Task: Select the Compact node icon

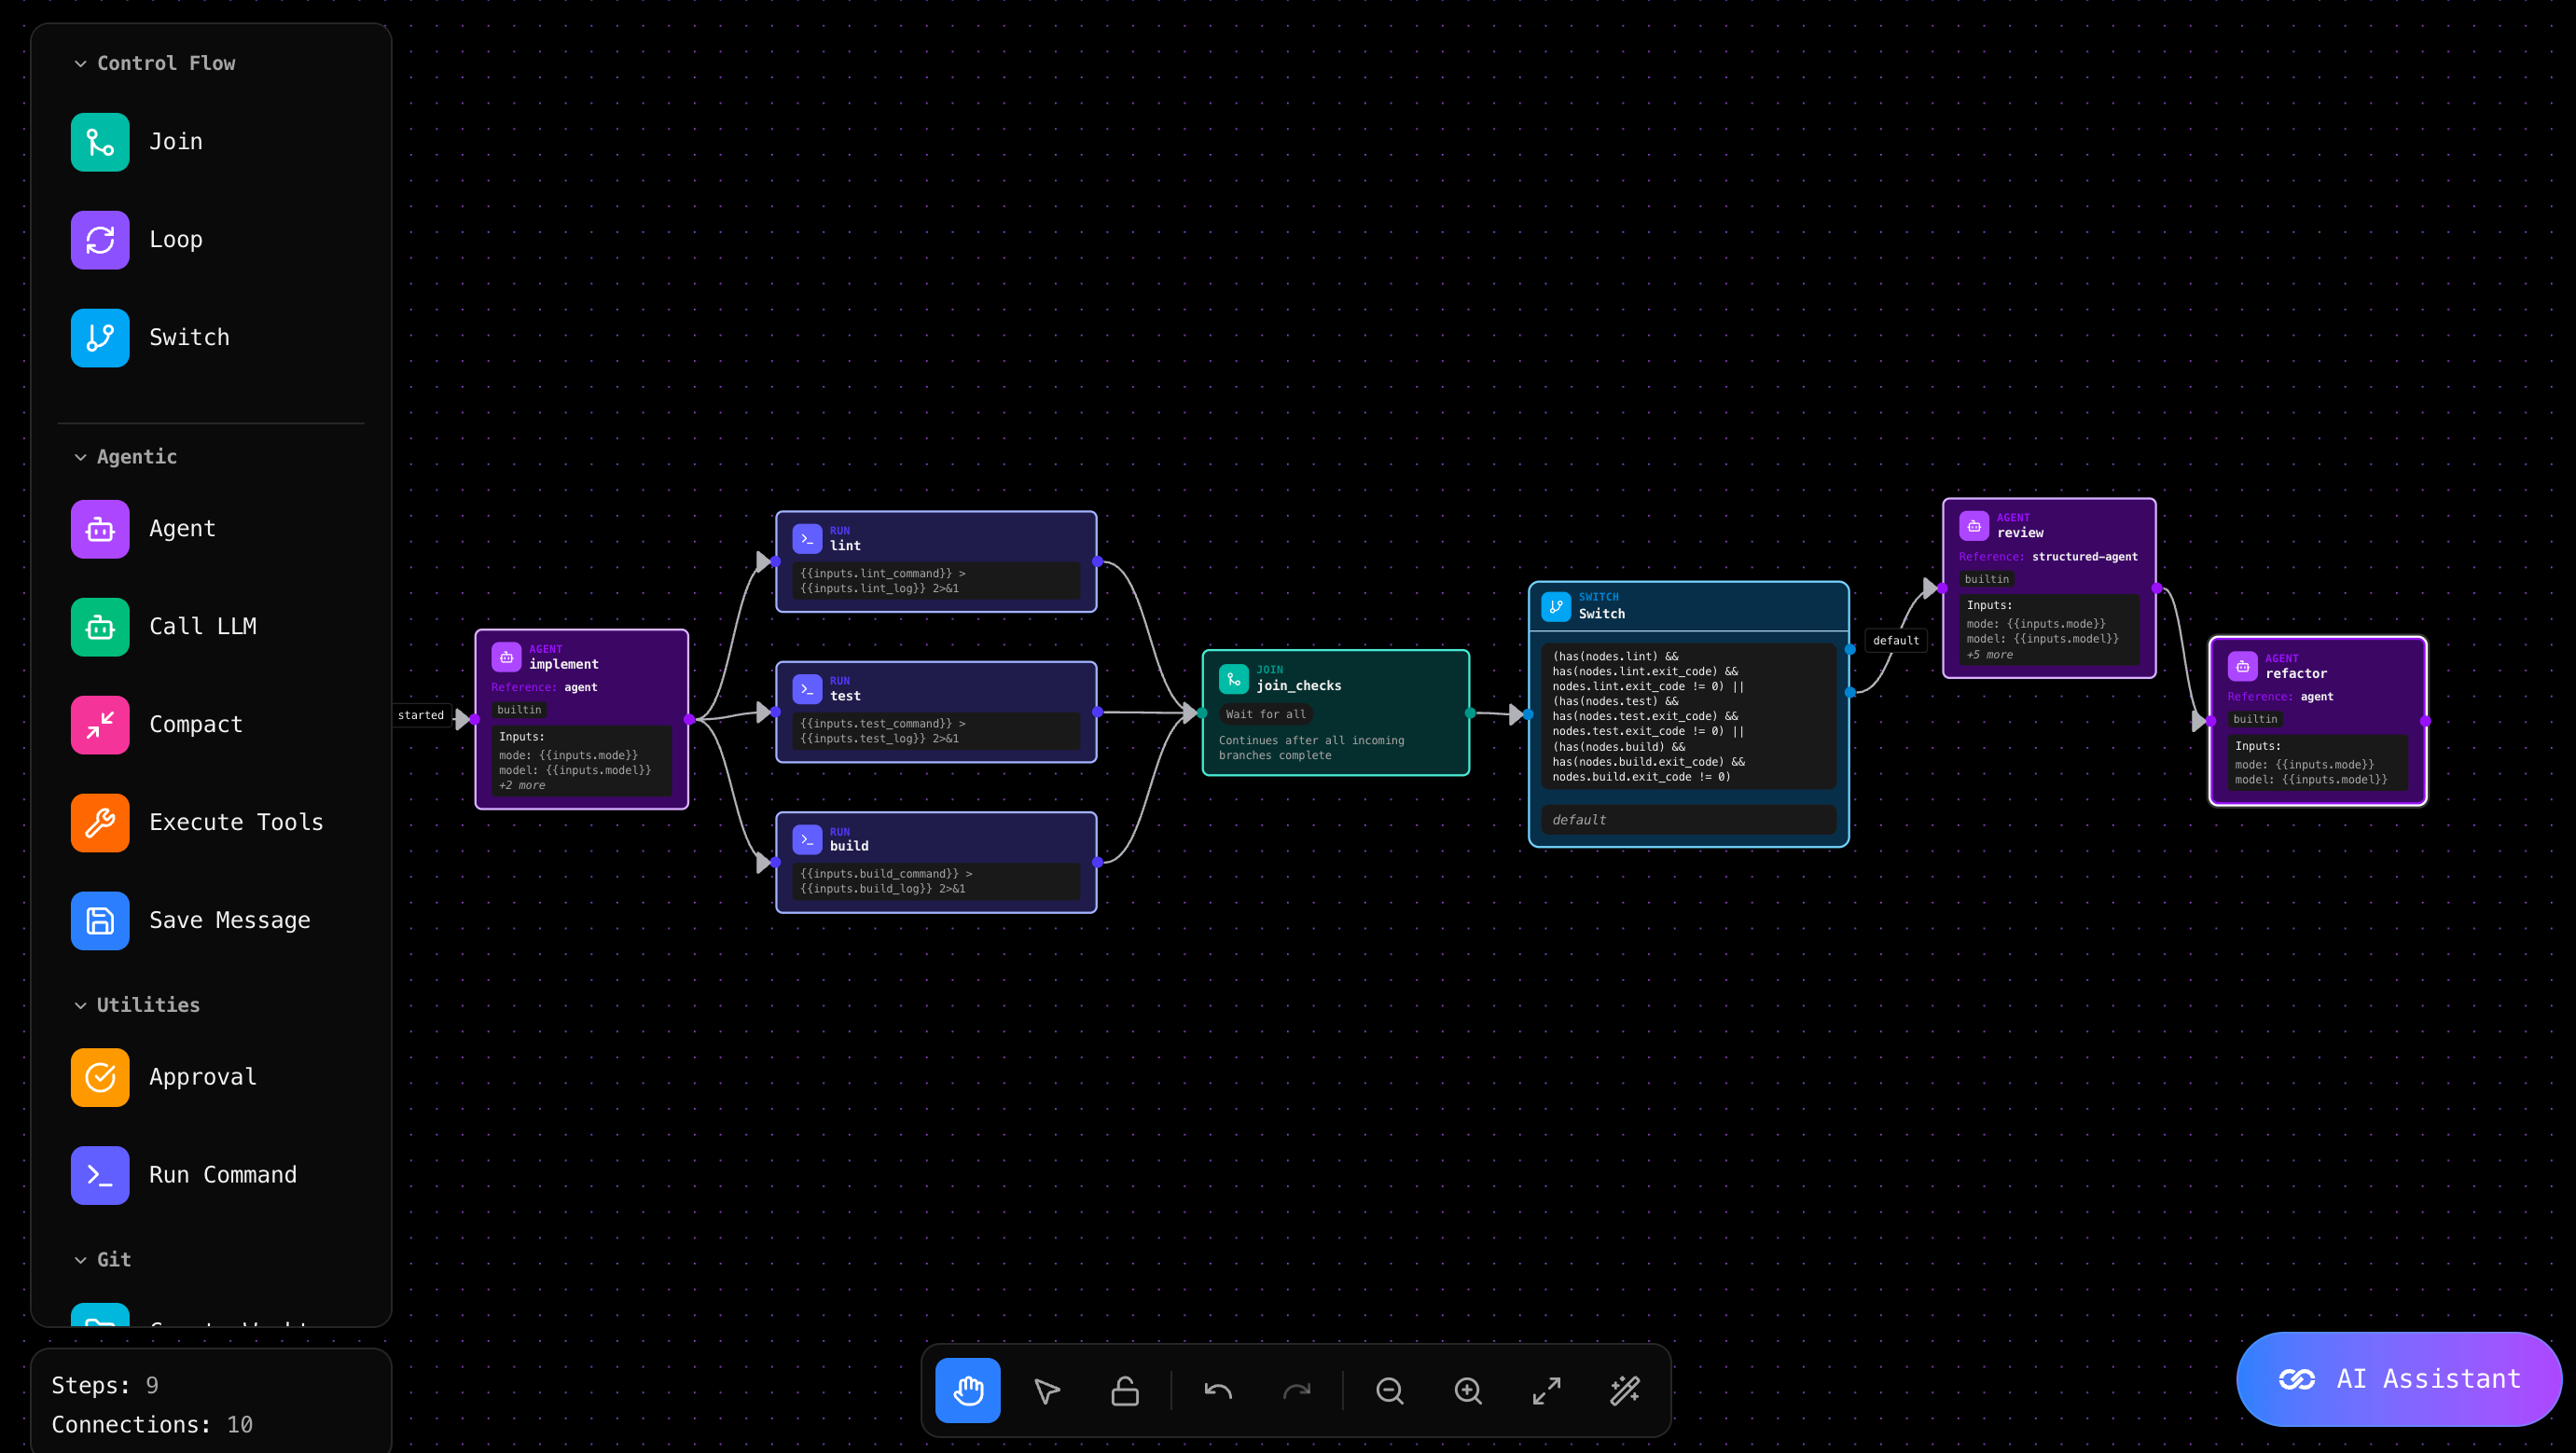Action: pyautogui.click(x=100, y=725)
